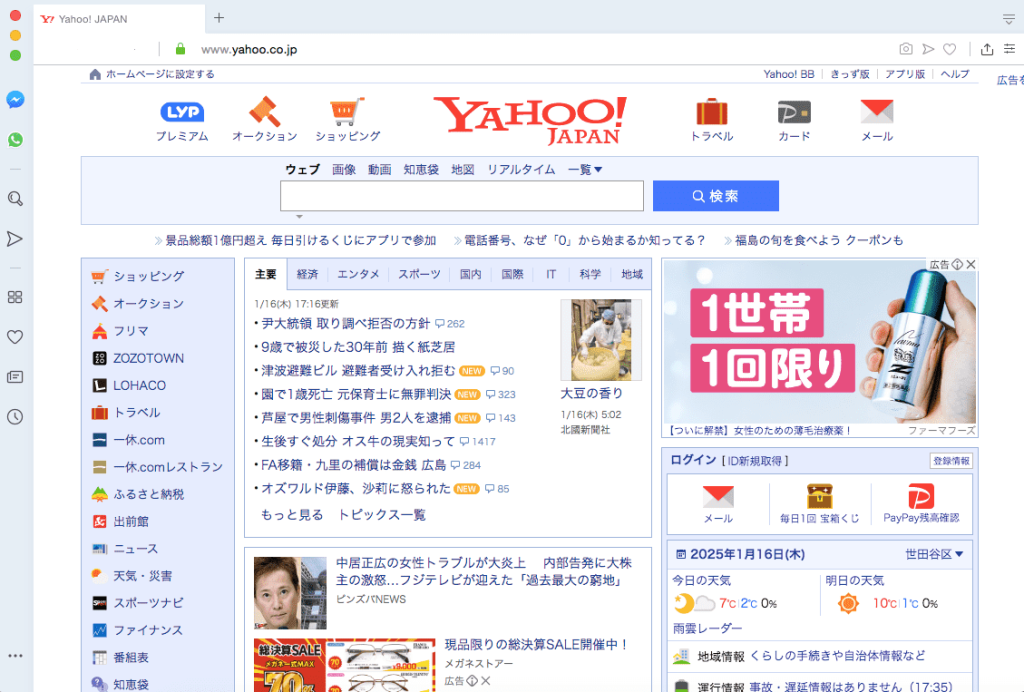Open sidebar three-dot more options
The image size is (1024, 692).
pos(15,655)
